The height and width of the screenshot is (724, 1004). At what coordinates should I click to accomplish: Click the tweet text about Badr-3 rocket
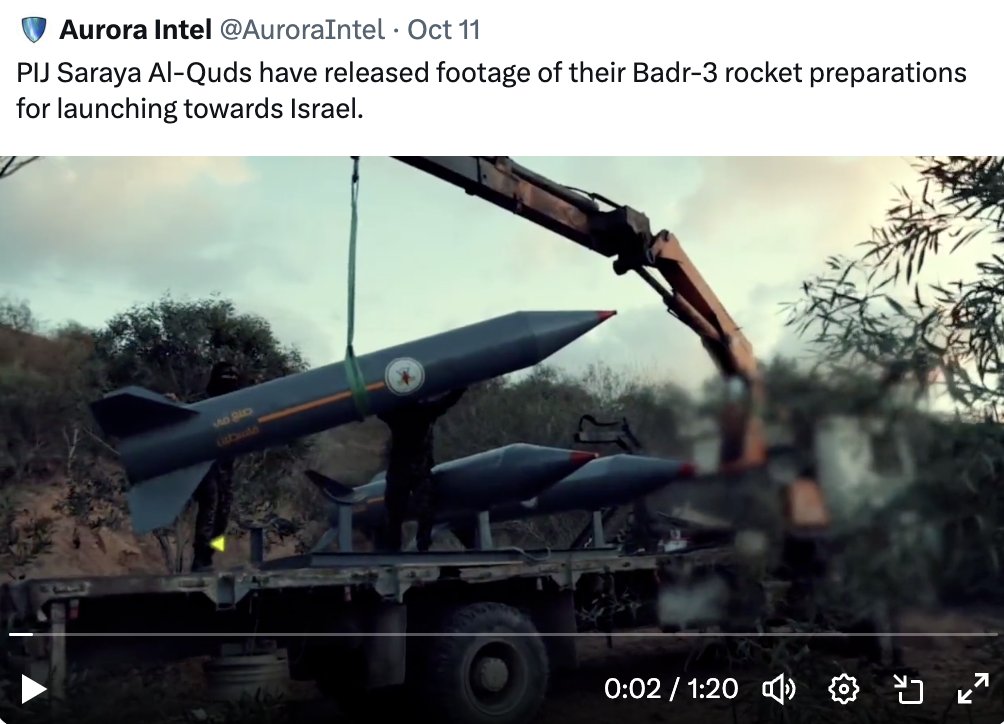point(491,90)
